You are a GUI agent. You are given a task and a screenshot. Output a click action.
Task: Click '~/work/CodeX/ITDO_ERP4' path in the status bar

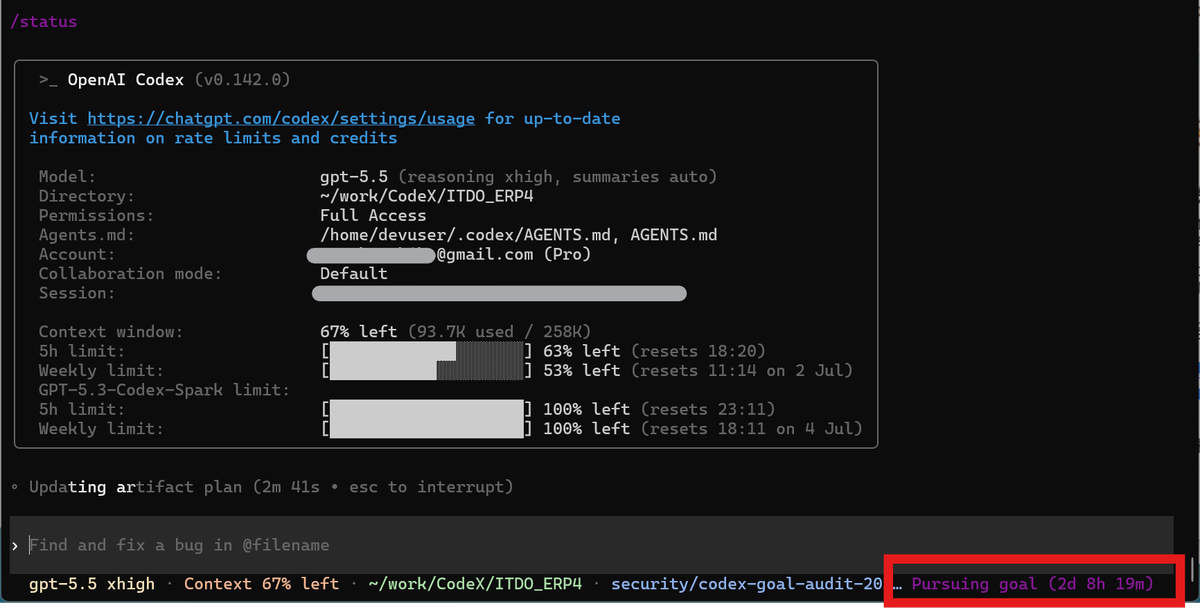click(475, 583)
